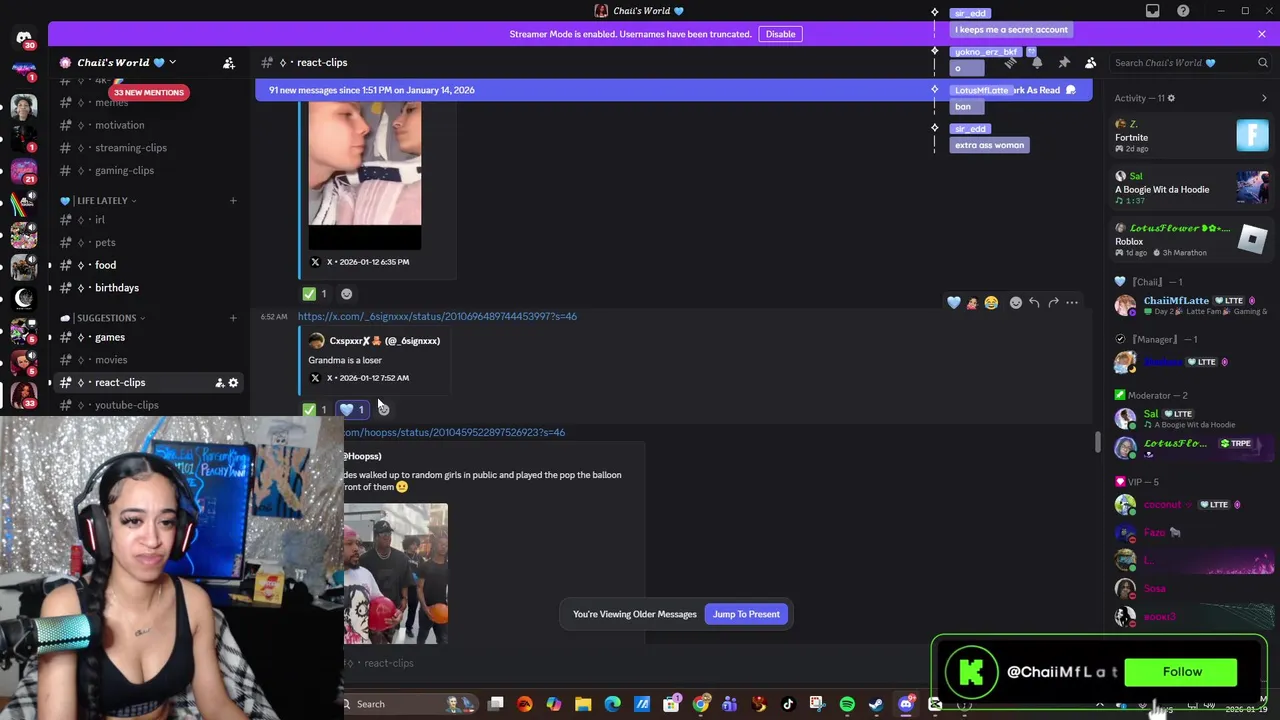This screenshot has width=1280, height=720.
Task: Open ChaiiMfLatte member profile
Action: 1192,306
